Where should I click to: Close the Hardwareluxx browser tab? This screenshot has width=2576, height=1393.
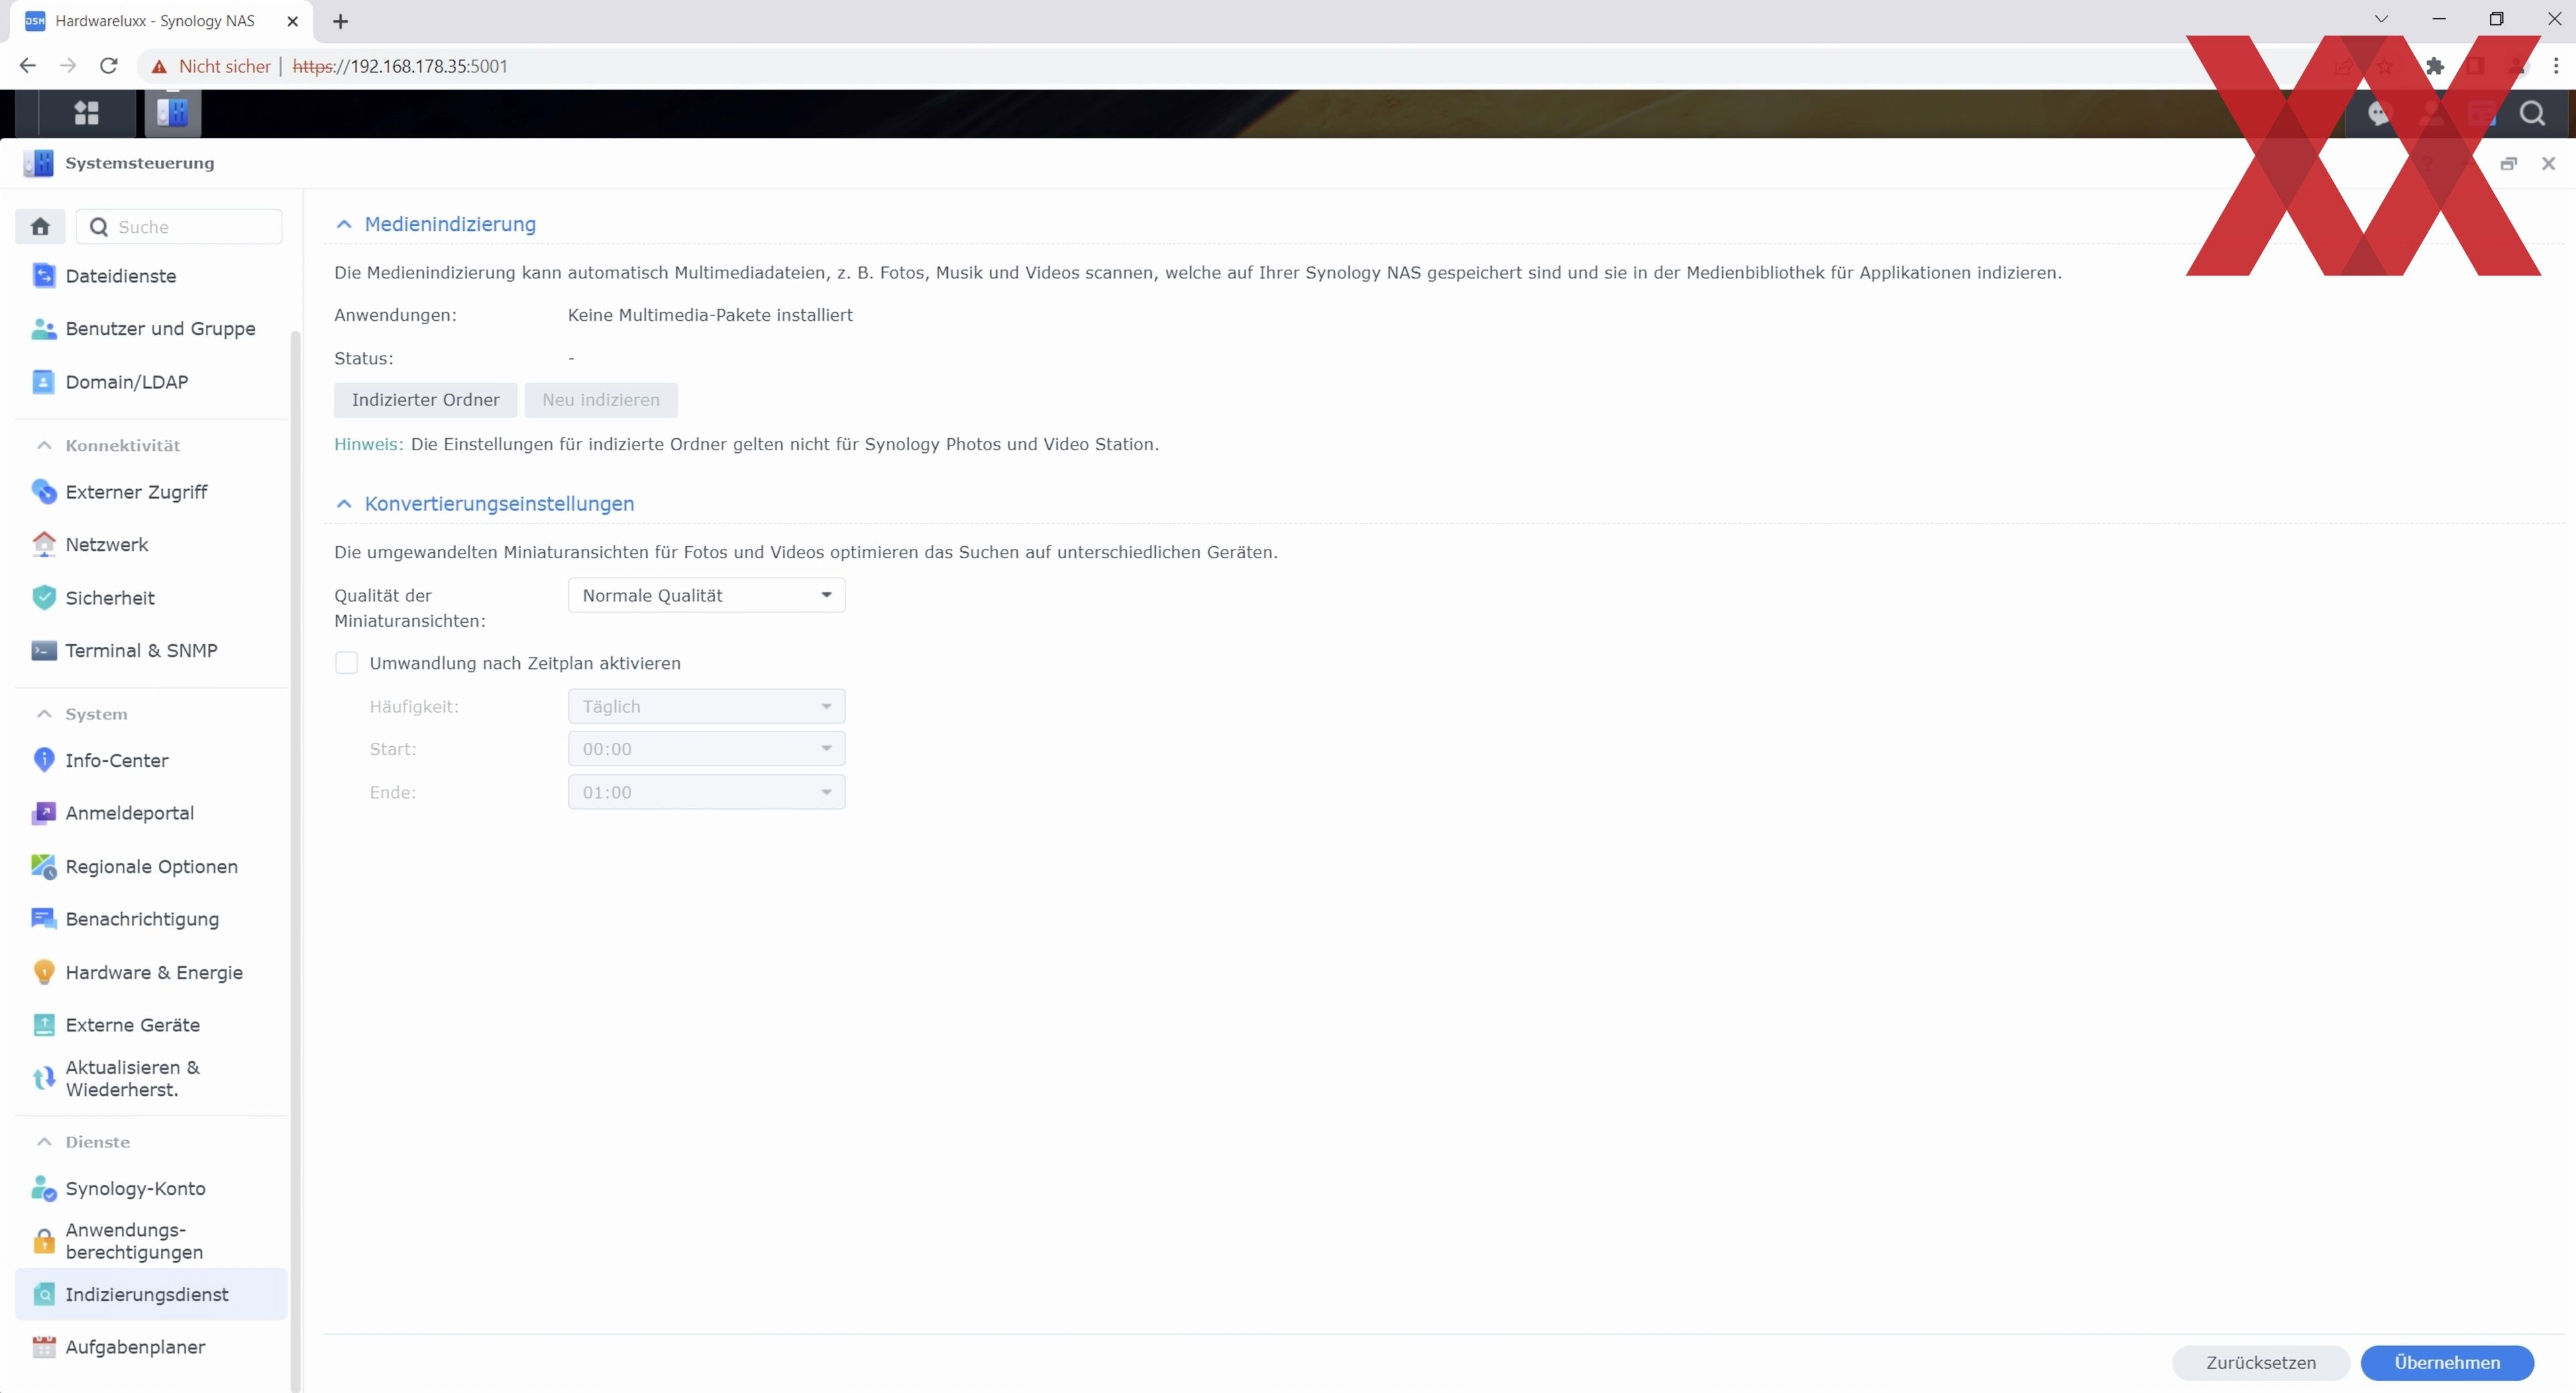click(x=292, y=21)
